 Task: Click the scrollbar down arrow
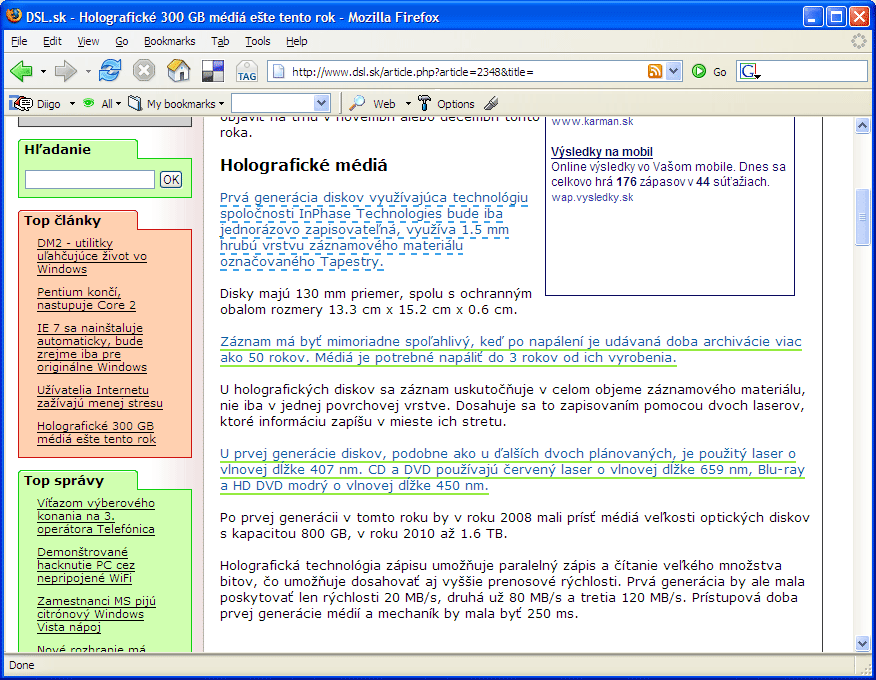point(862,644)
